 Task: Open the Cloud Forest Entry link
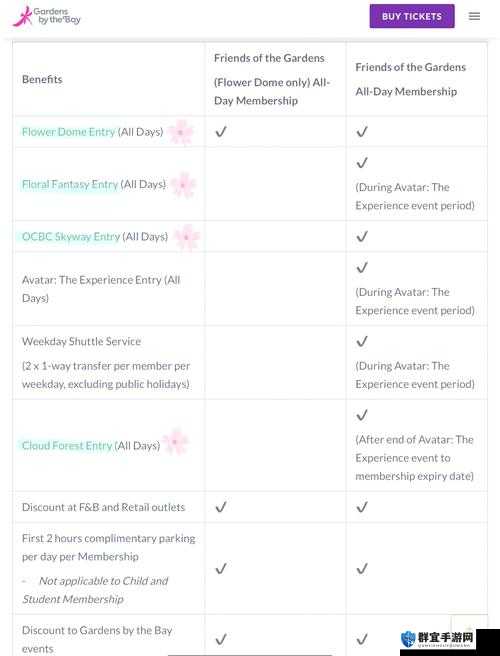click(67, 446)
